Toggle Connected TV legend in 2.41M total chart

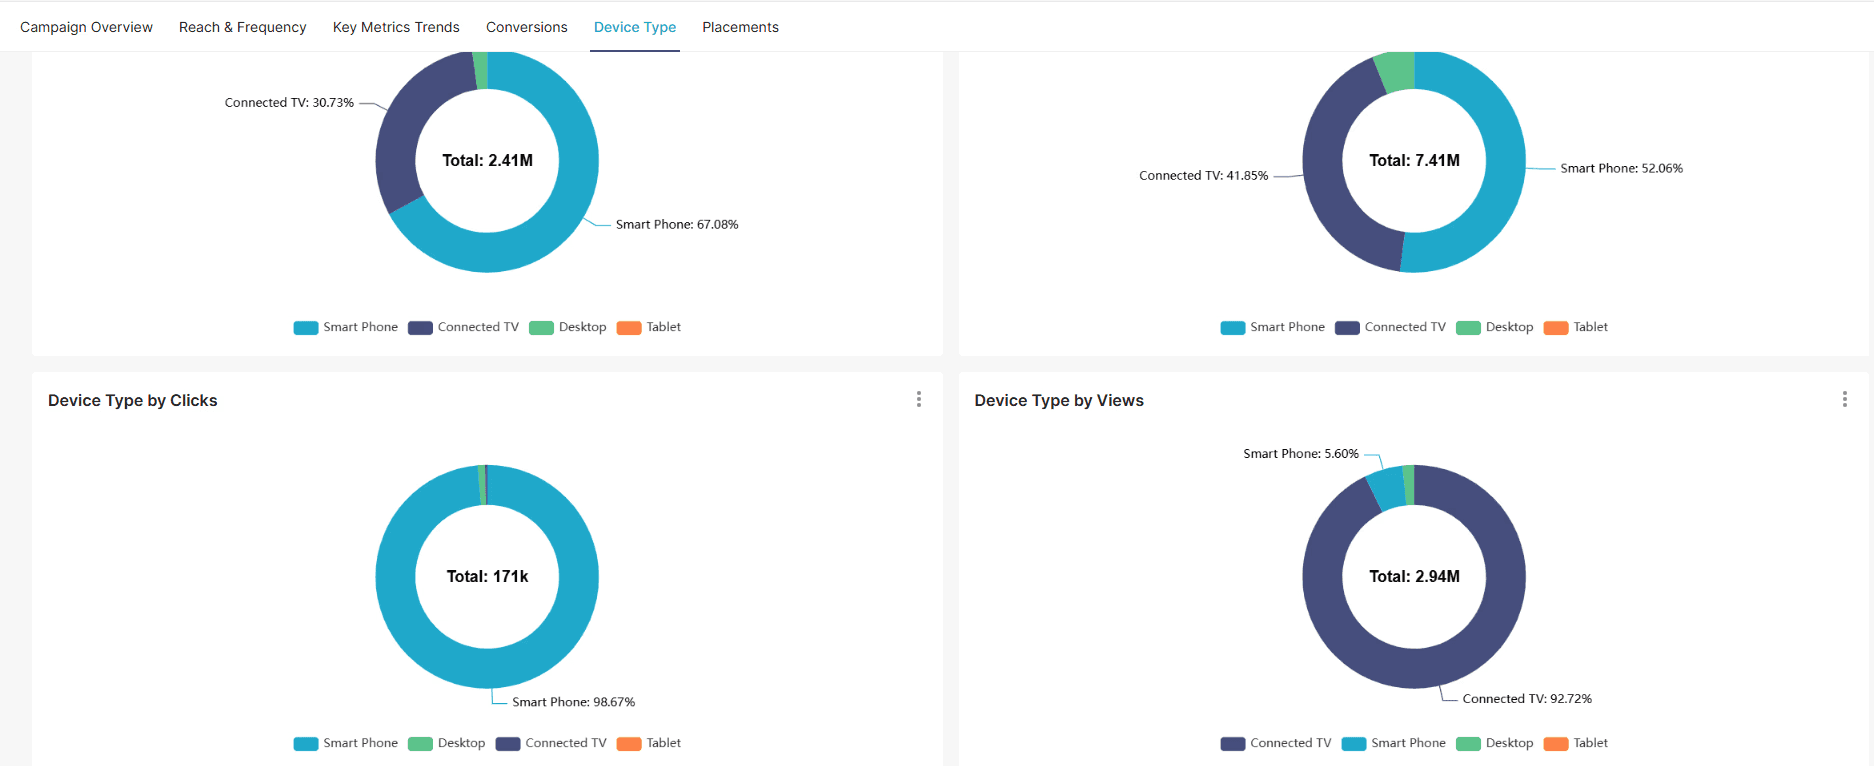coord(464,327)
